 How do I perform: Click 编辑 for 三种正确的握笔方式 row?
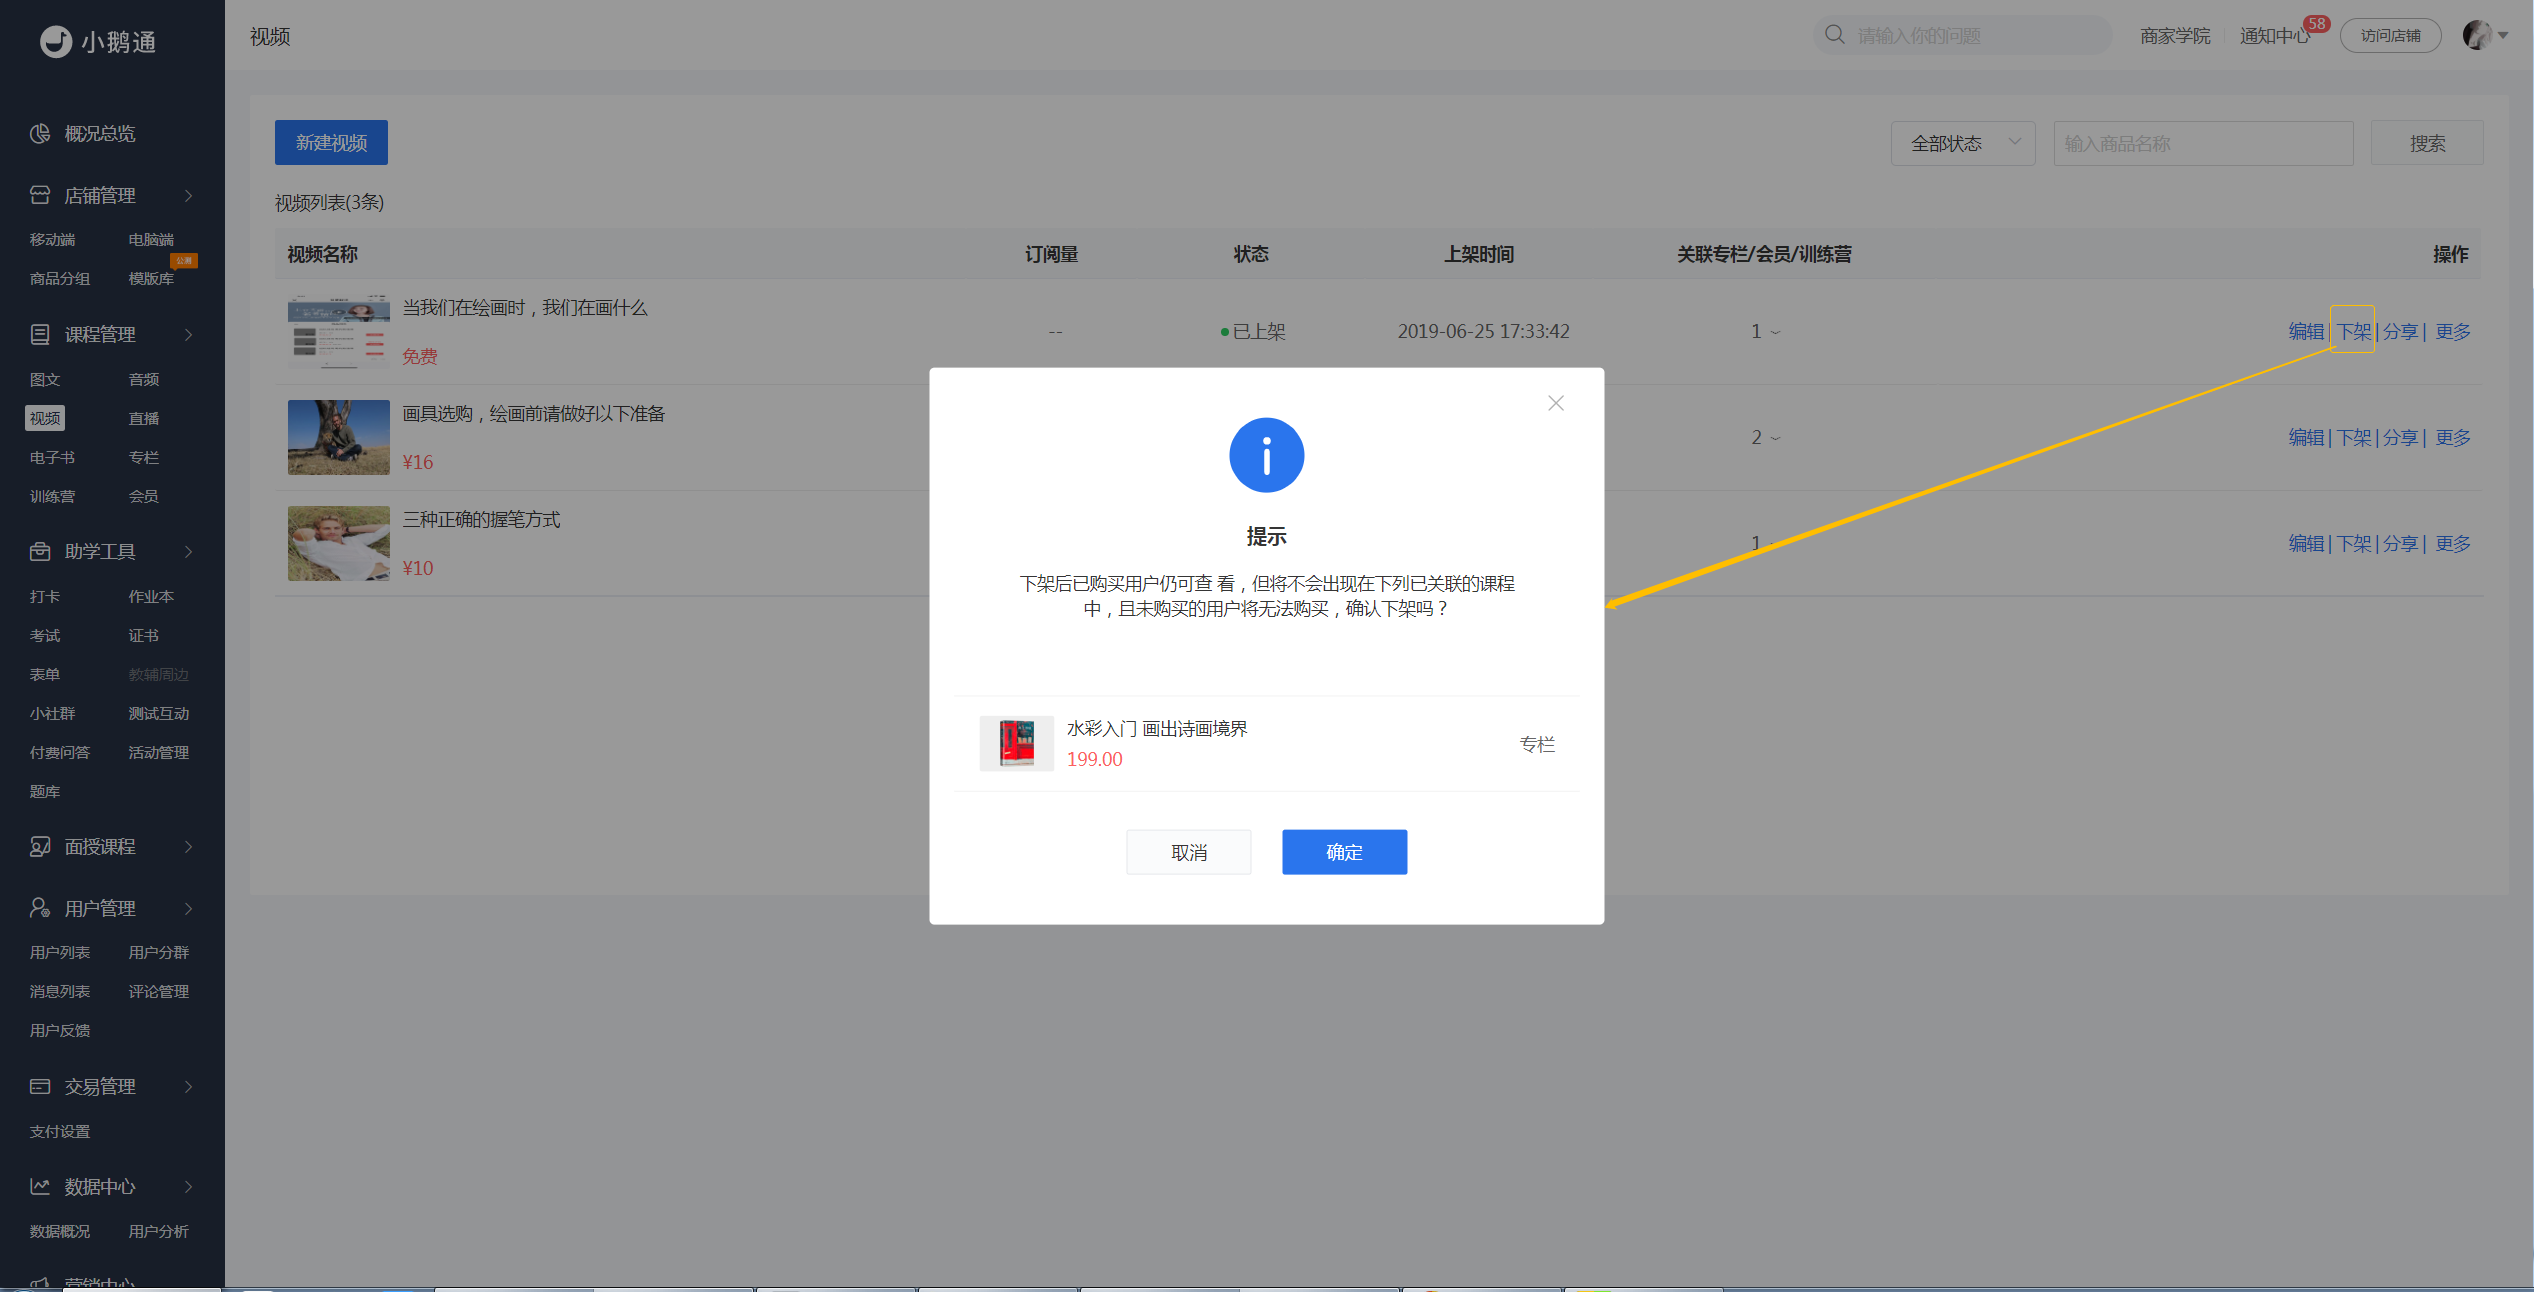pos(2306,543)
